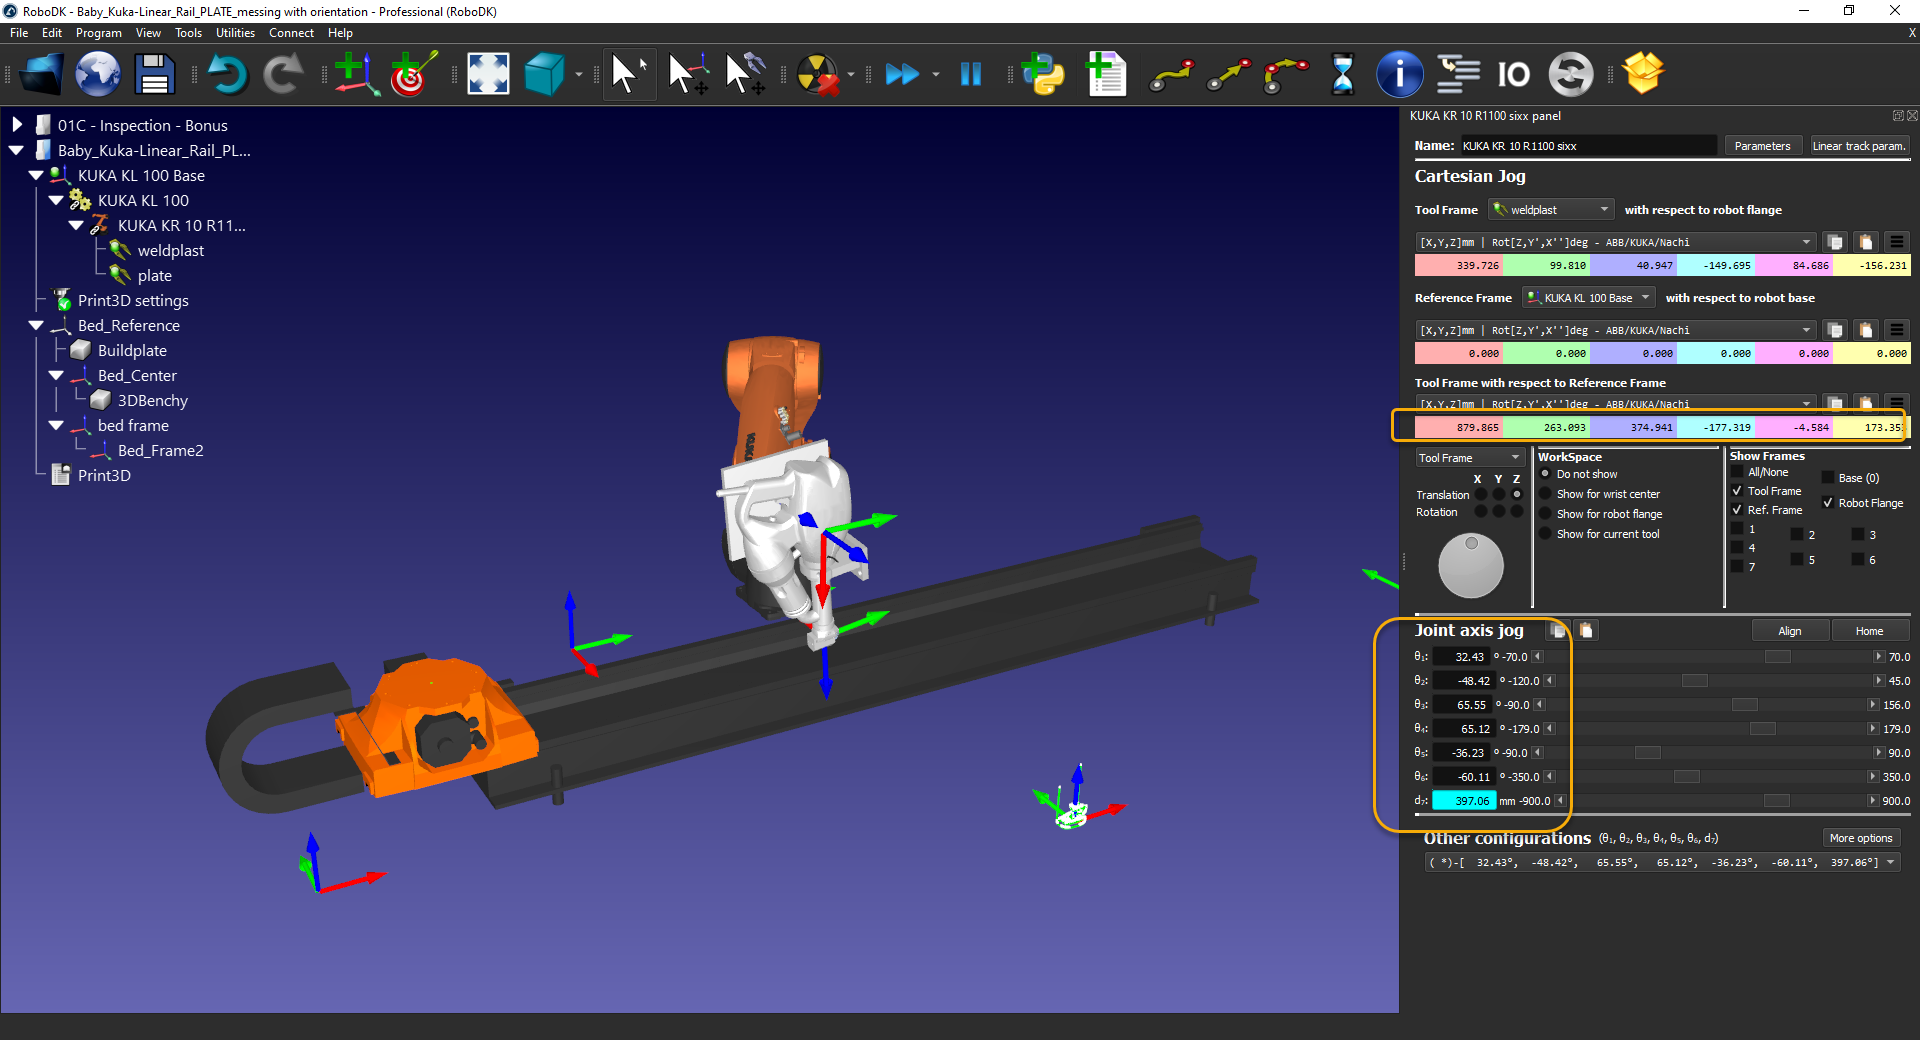The image size is (1920, 1040).
Task: Add the IO instruction
Action: (1514, 74)
